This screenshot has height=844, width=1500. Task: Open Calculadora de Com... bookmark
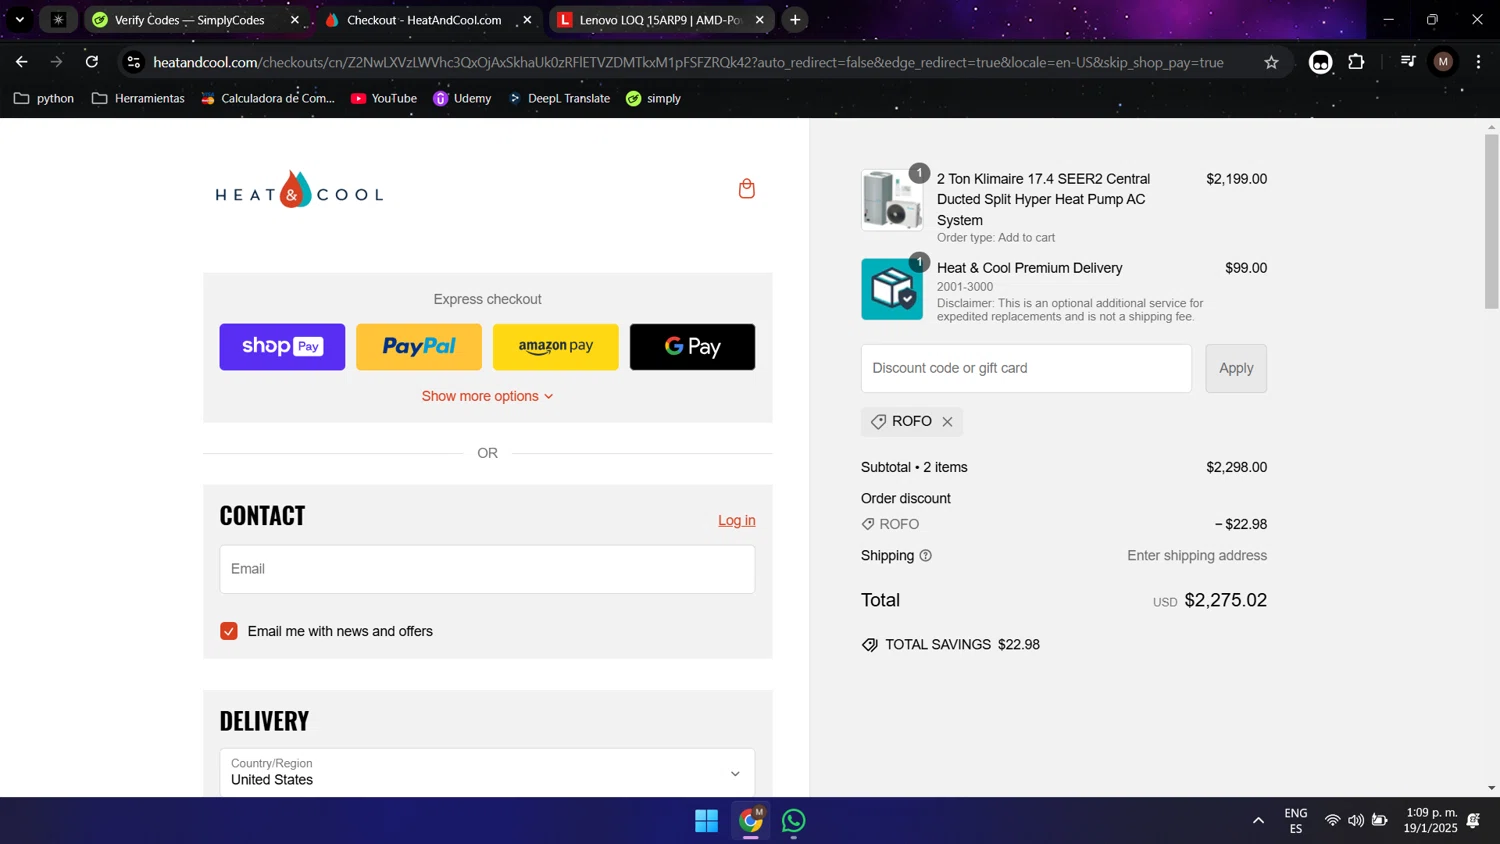click(x=268, y=98)
